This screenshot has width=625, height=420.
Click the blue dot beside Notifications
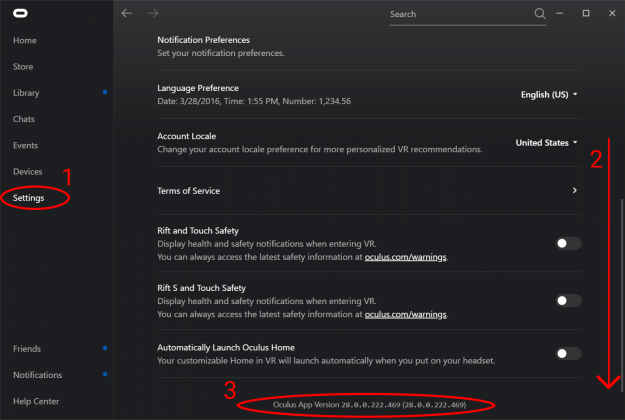105,375
